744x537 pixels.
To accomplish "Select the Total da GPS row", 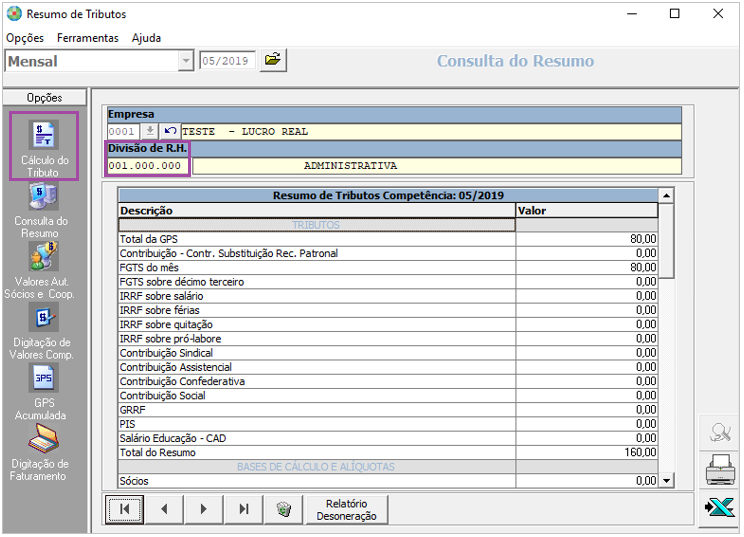I will coord(388,239).
